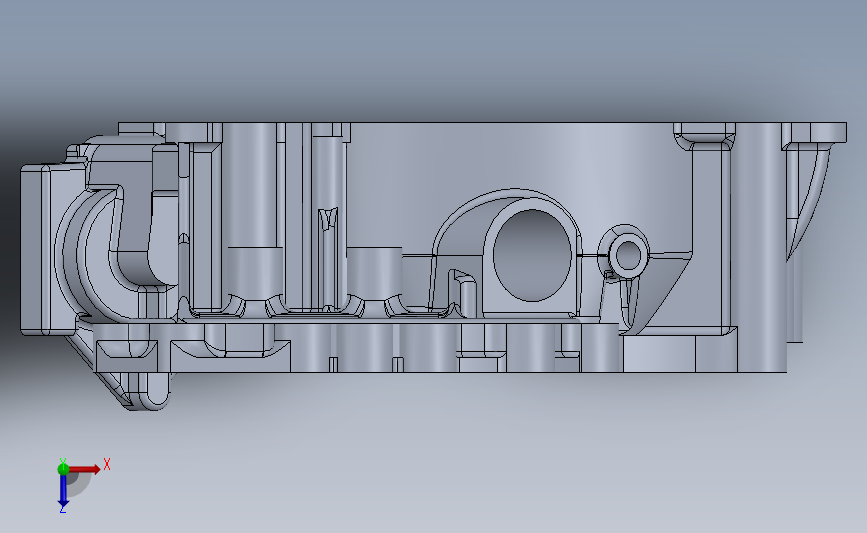This screenshot has height=533, width=867.
Task: Select the large circular bore face on the model
Action: 531,255
